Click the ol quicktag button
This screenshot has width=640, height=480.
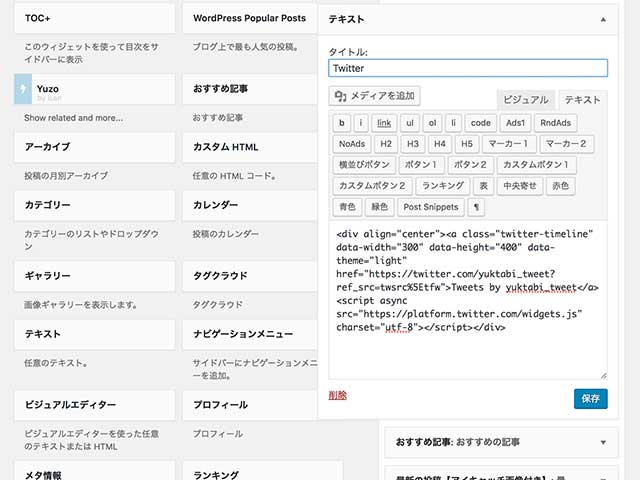(x=432, y=123)
